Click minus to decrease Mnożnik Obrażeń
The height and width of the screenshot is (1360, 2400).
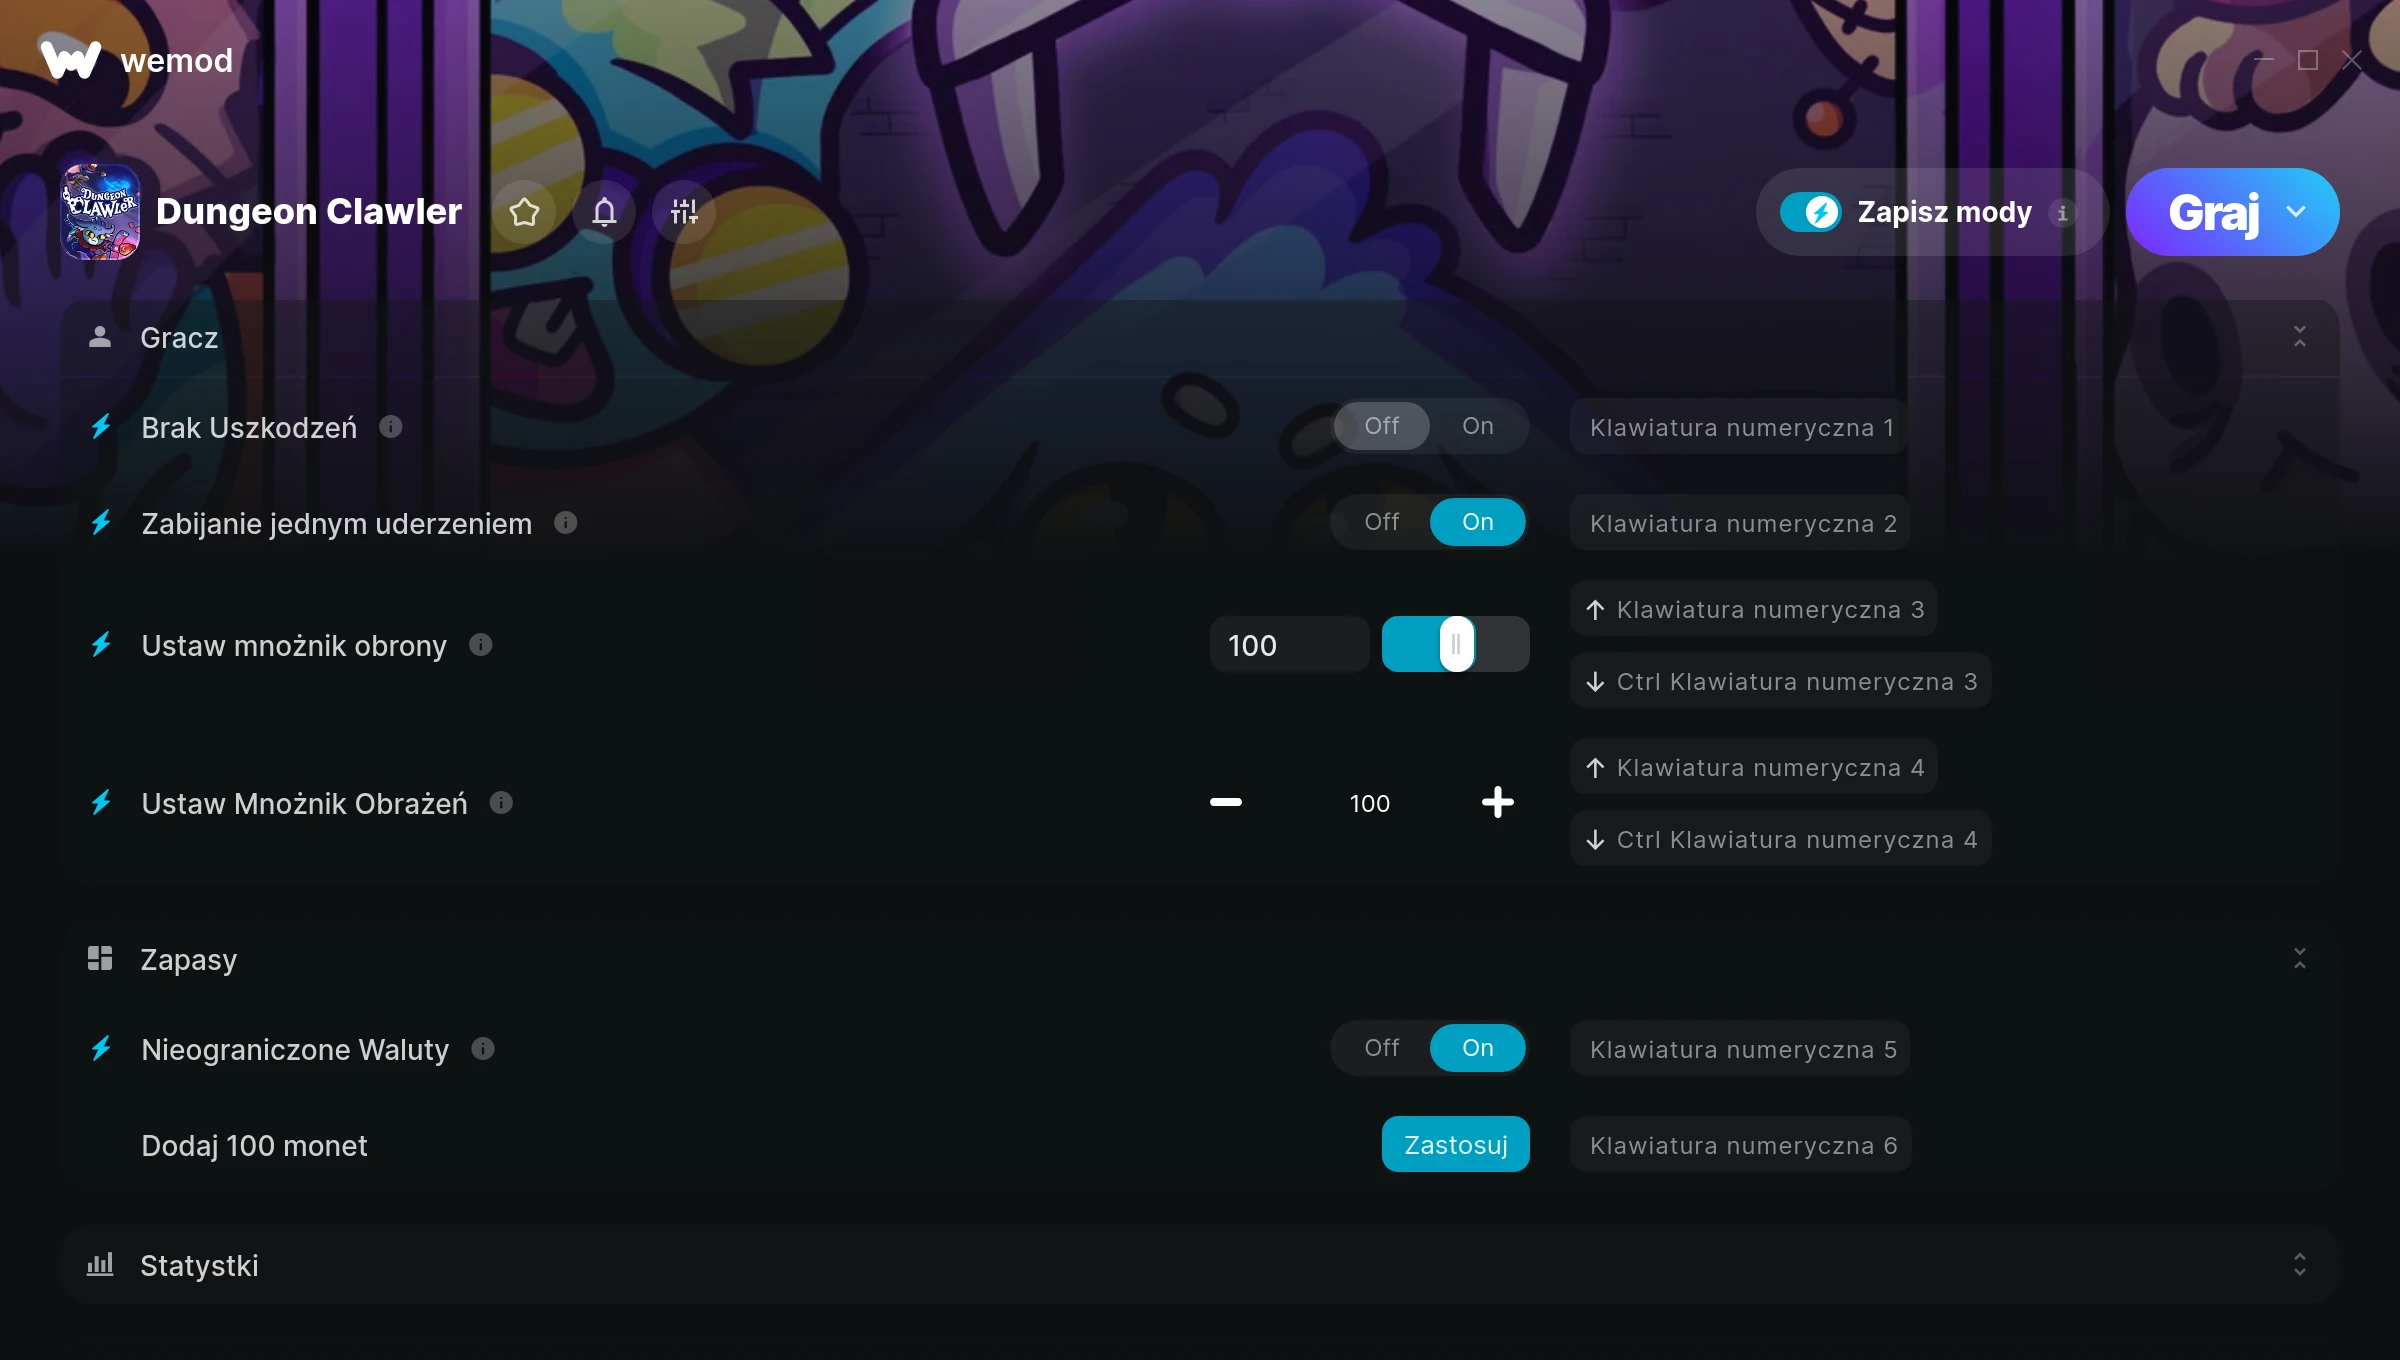pos(1226,802)
